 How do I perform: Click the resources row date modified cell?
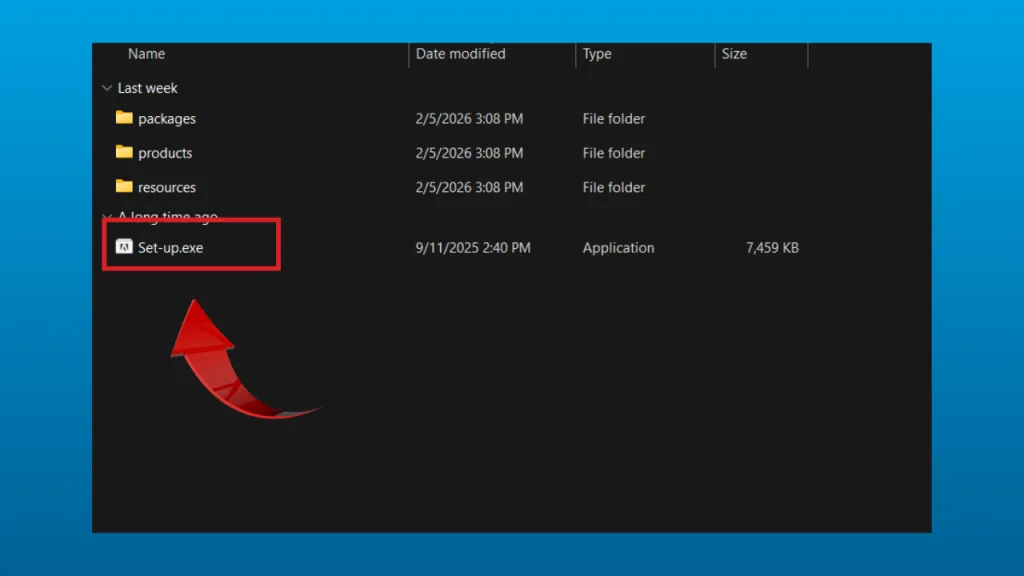(x=470, y=187)
